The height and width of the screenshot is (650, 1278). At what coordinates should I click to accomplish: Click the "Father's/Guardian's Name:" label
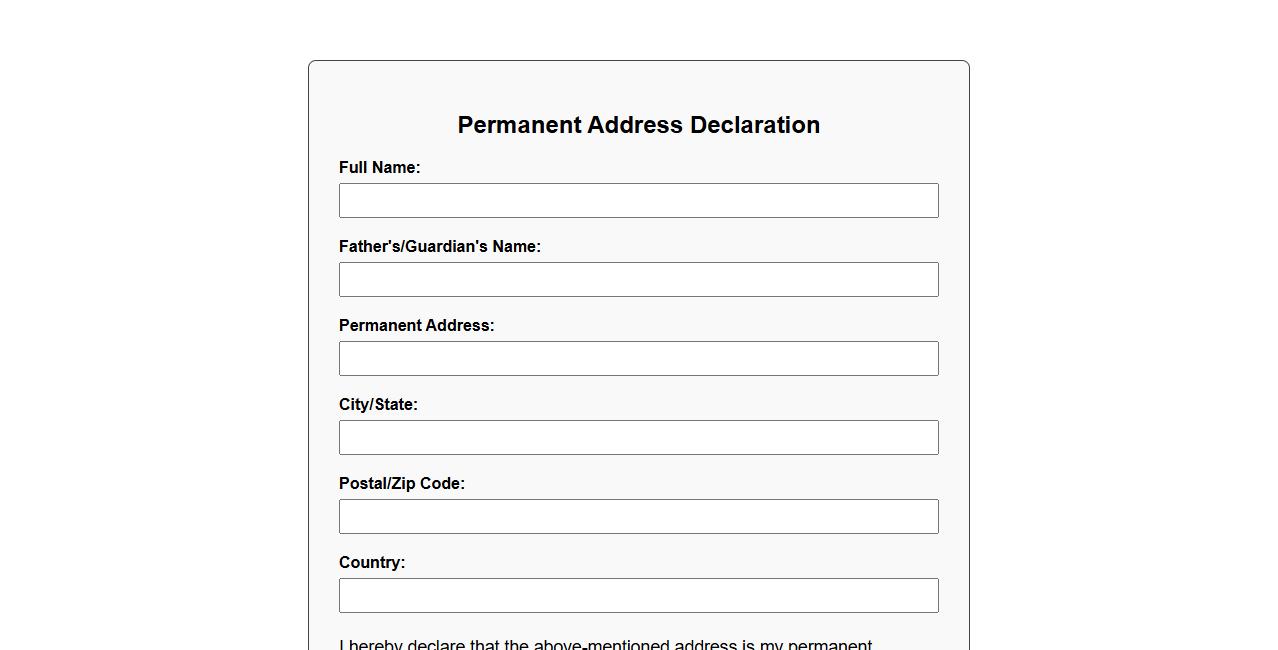[x=439, y=247]
